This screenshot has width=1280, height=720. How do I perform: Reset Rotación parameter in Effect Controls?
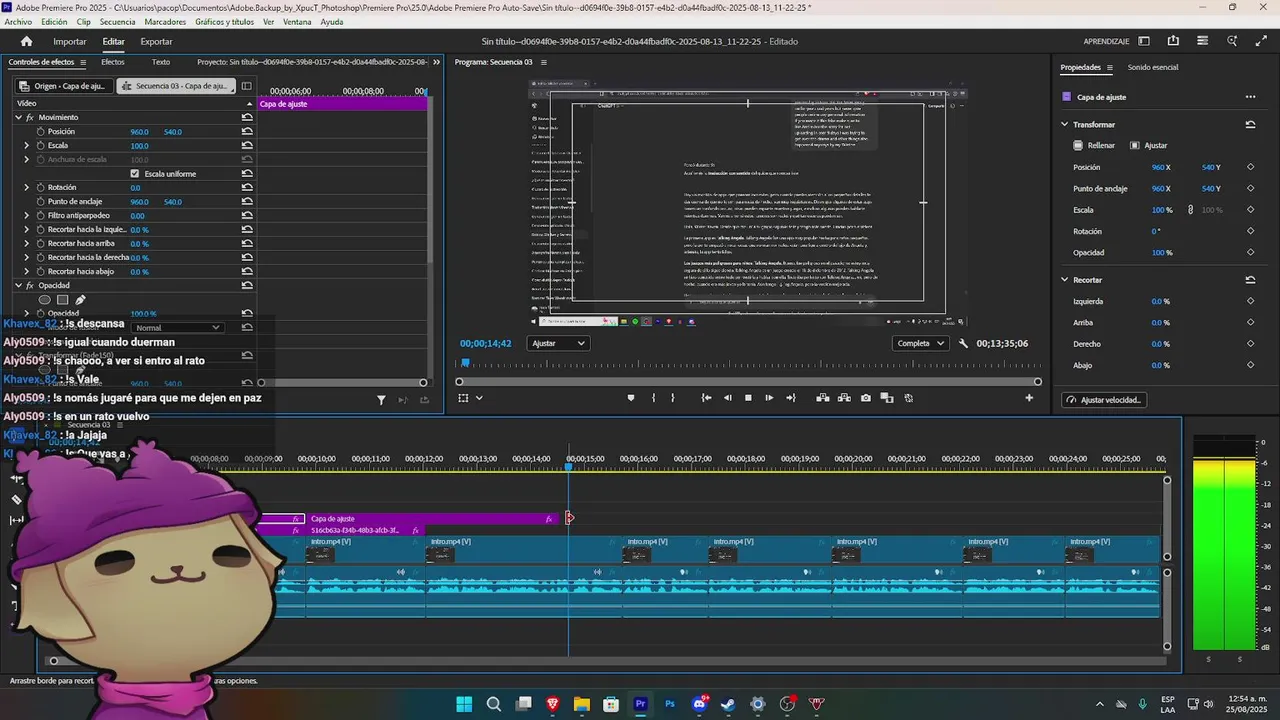247,187
